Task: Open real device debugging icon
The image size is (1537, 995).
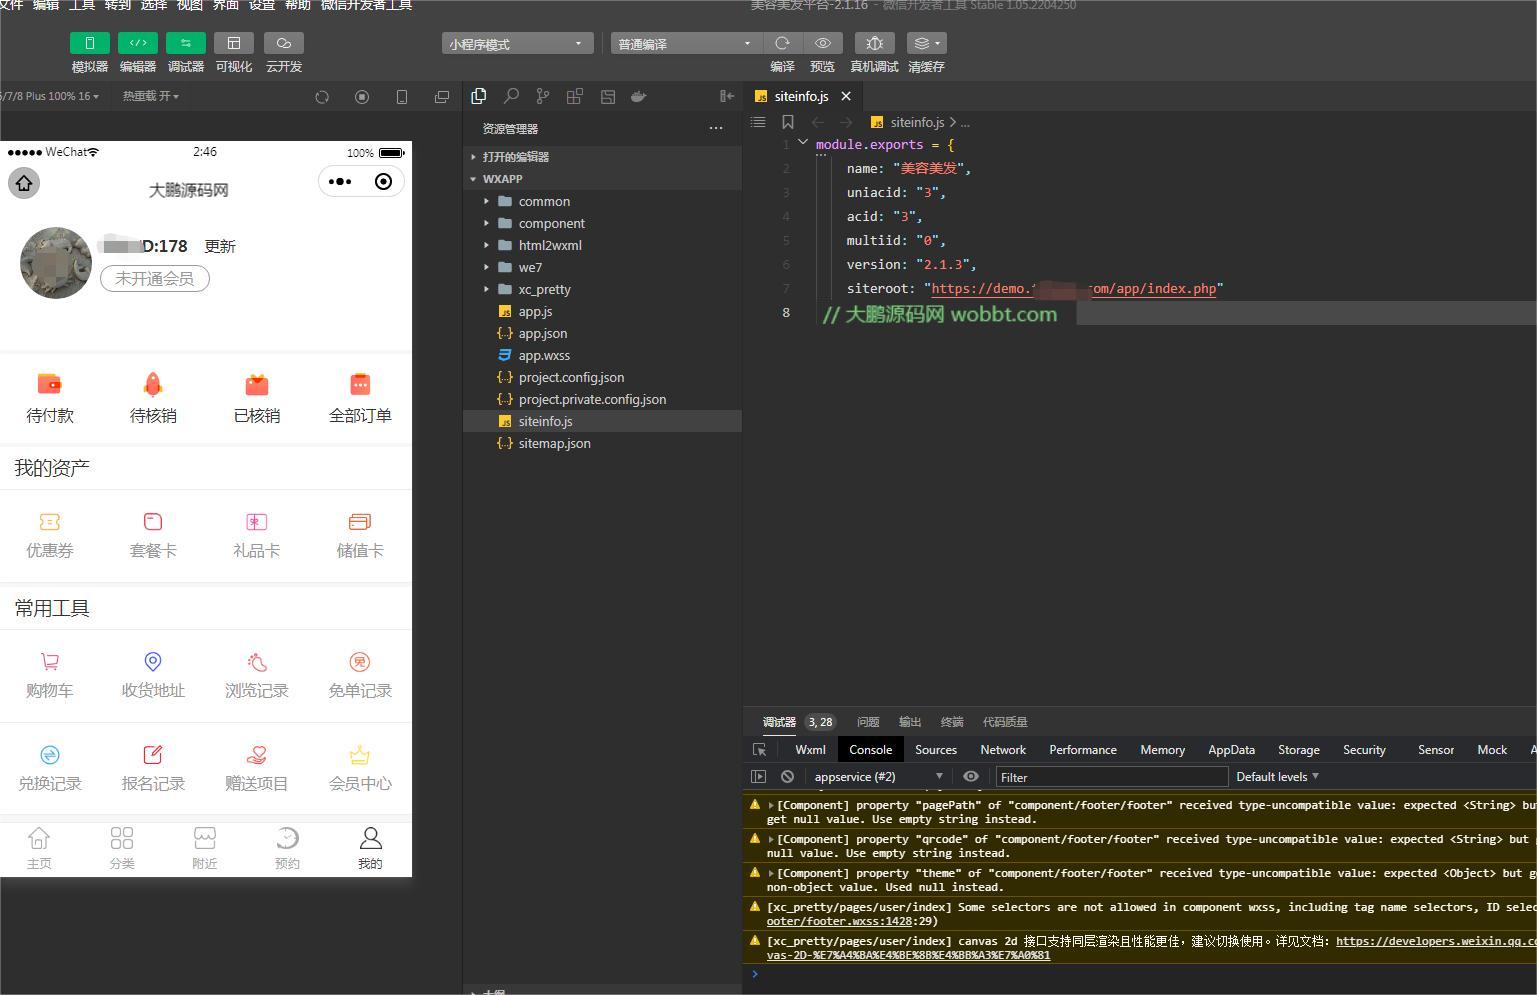Action: pos(874,43)
